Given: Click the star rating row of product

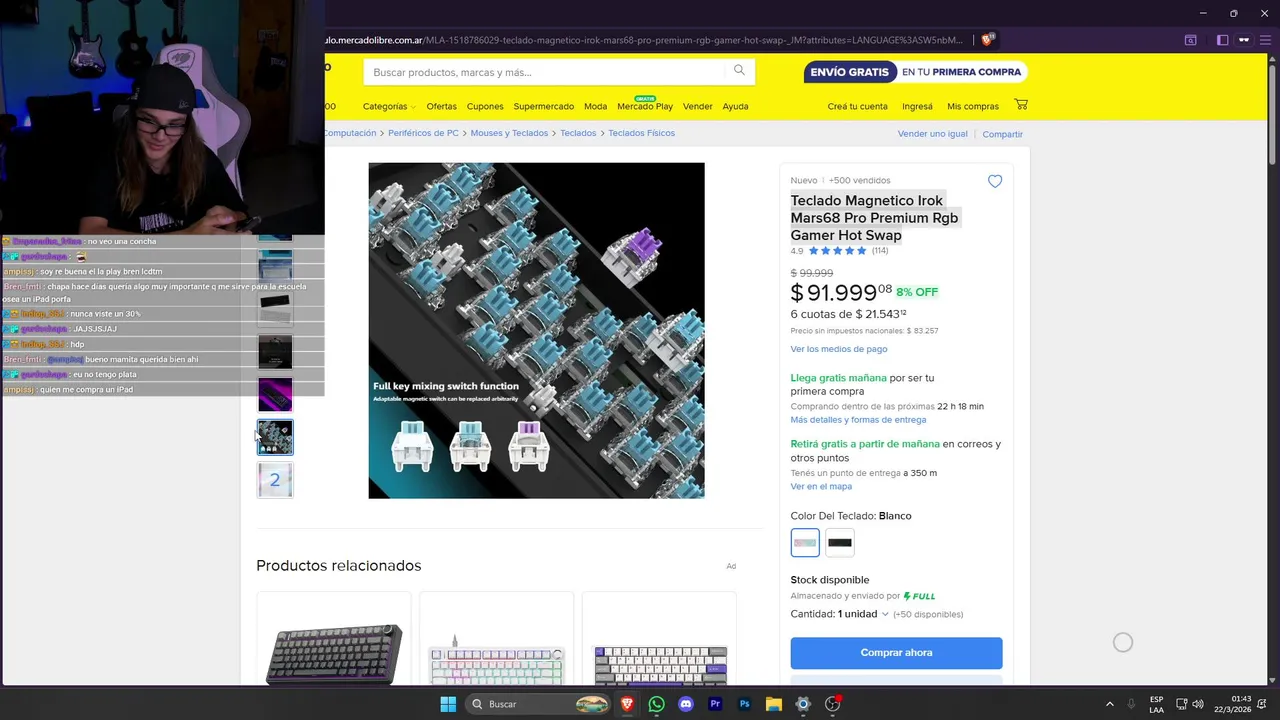Looking at the screenshot, I should pos(838,251).
